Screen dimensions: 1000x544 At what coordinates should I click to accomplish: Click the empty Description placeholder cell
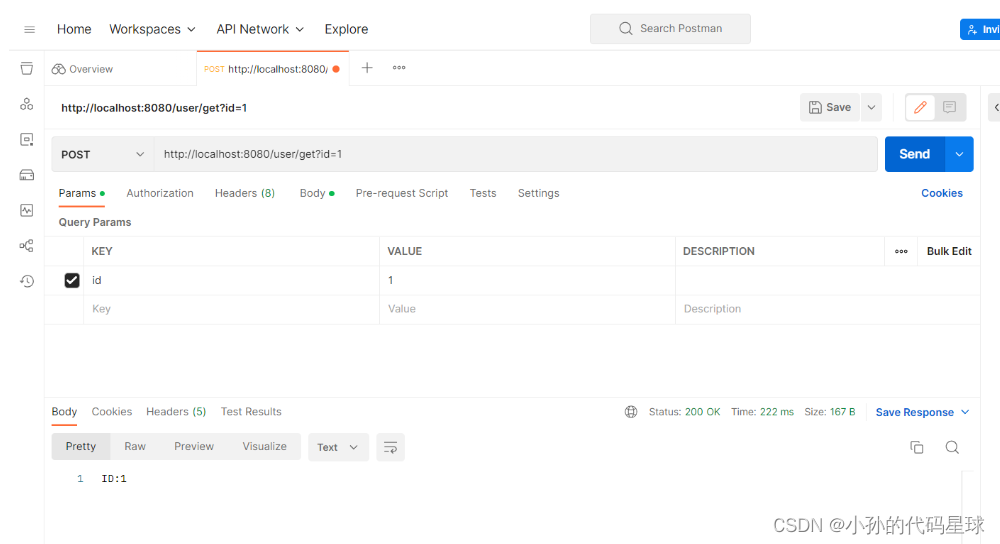point(827,309)
